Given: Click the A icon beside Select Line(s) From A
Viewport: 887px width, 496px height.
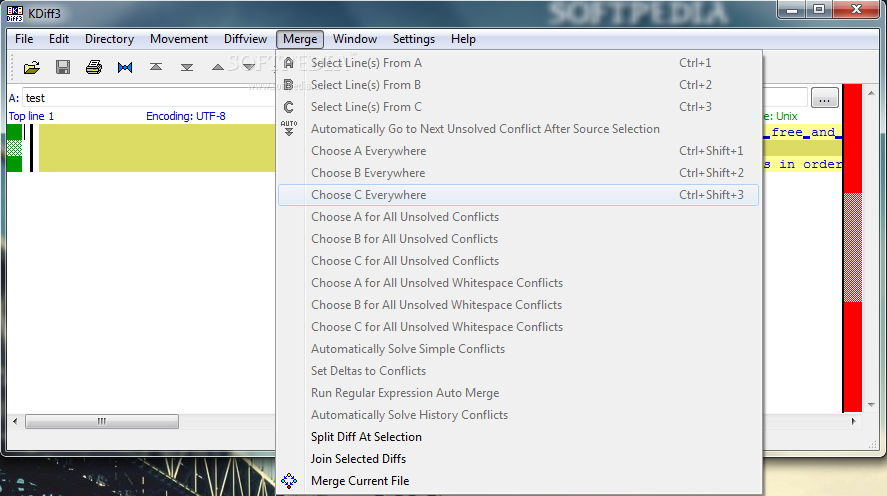Looking at the screenshot, I should click(x=289, y=63).
